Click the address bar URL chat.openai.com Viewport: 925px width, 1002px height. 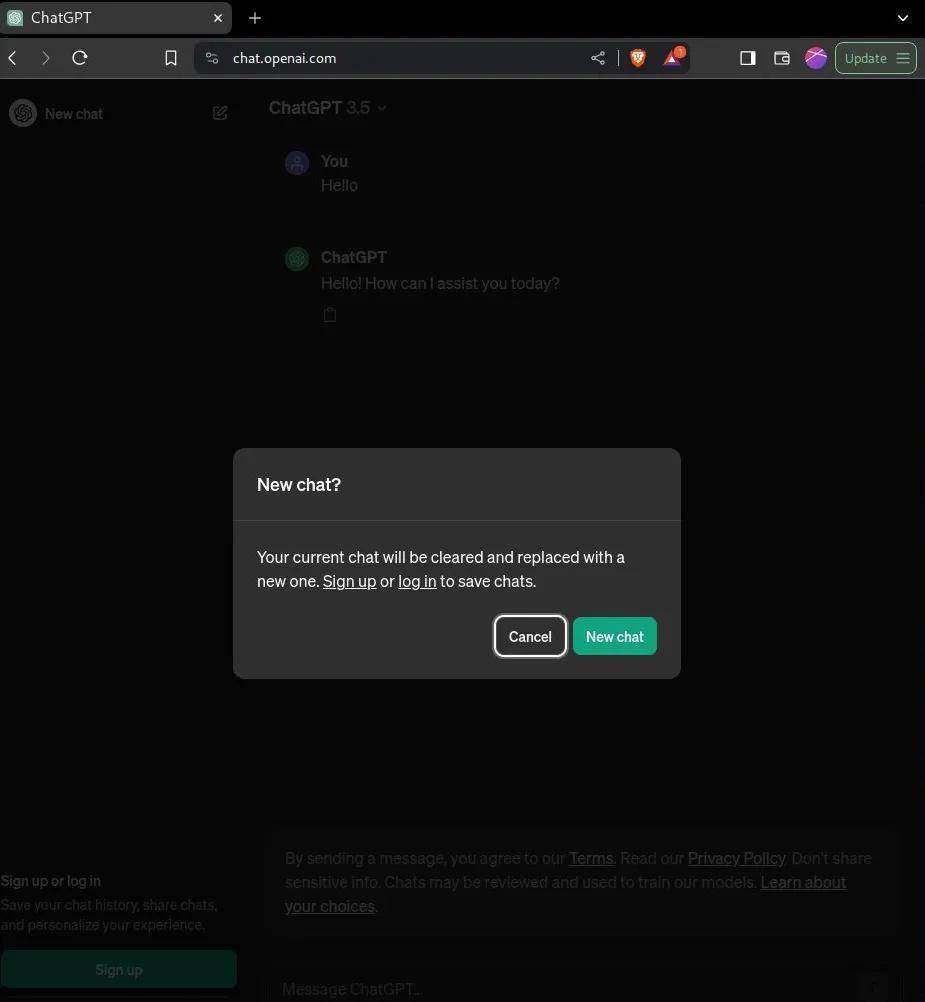[284, 58]
